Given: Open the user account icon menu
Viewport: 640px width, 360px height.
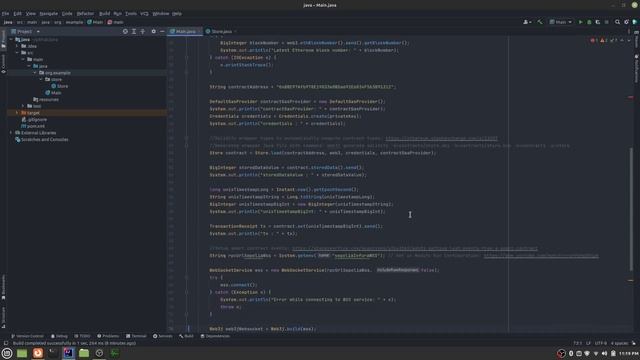Looking at the screenshot, I should [527, 22].
